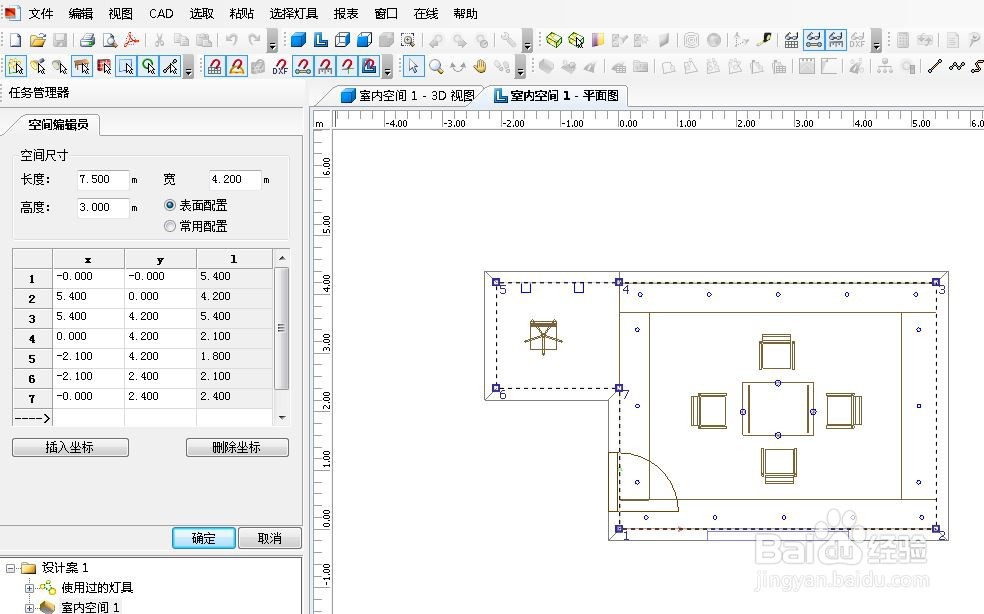
Task: Click the new file icon
Action: 15,40
